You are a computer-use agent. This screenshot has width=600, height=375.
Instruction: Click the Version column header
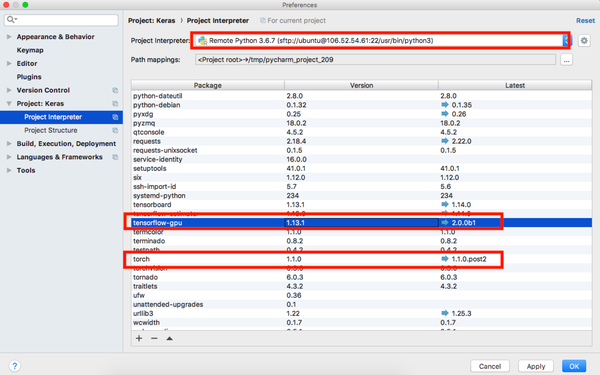(361, 85)
